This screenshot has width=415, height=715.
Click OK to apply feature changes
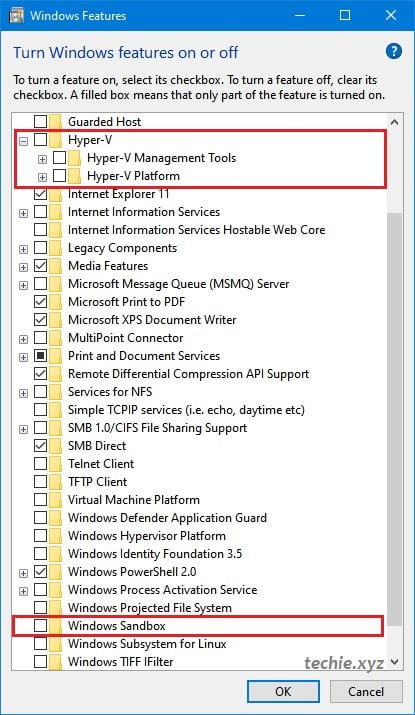tap(283, 691)
